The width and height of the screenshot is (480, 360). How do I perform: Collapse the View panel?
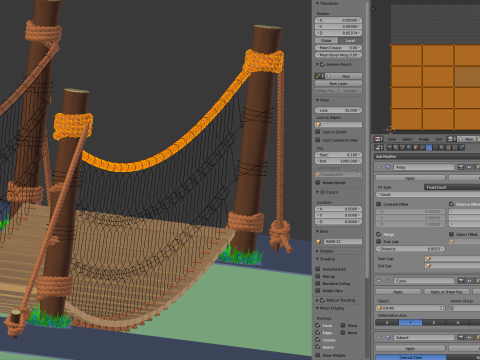(317, 100)
